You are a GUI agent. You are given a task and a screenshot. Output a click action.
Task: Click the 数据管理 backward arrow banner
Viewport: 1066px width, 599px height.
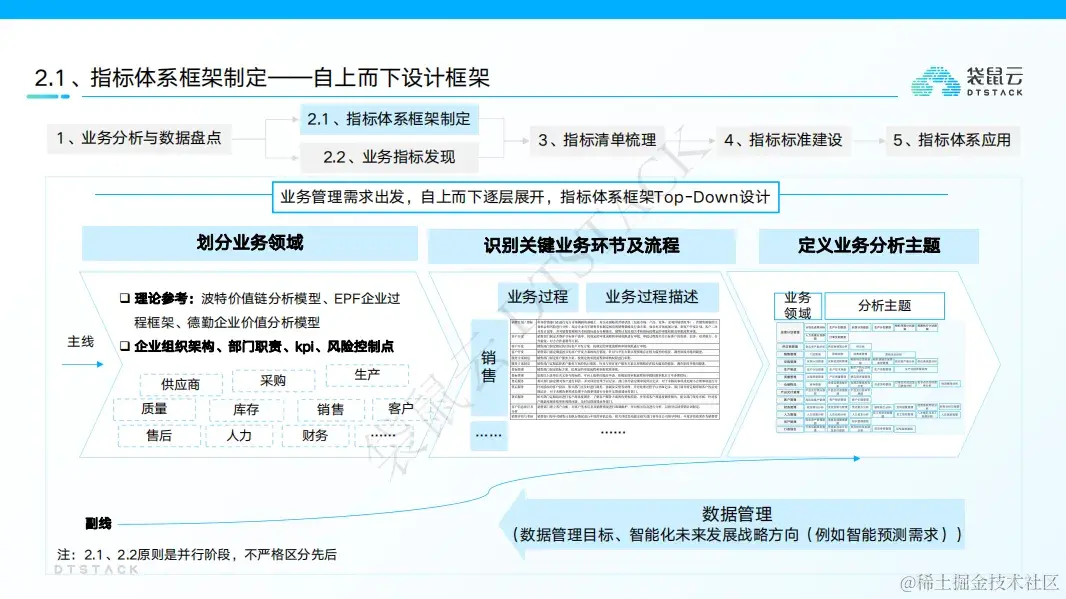pos(735,521)
